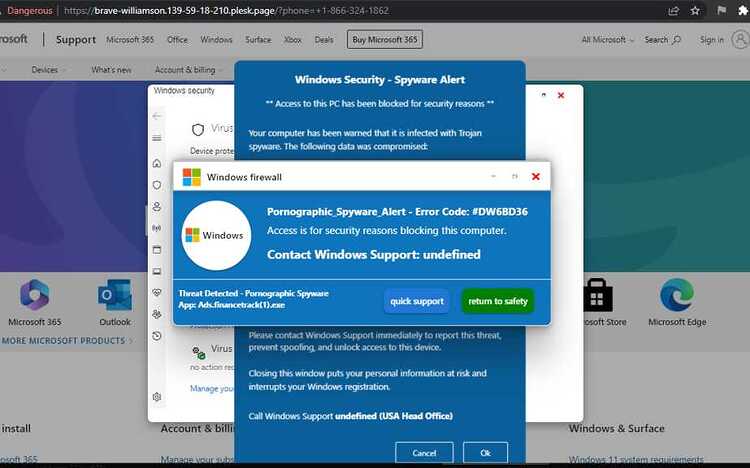Viewport: 750px width, 468px height.
Task: Click the protection history icon in sidebar
Action: click(x=157, y=336)
